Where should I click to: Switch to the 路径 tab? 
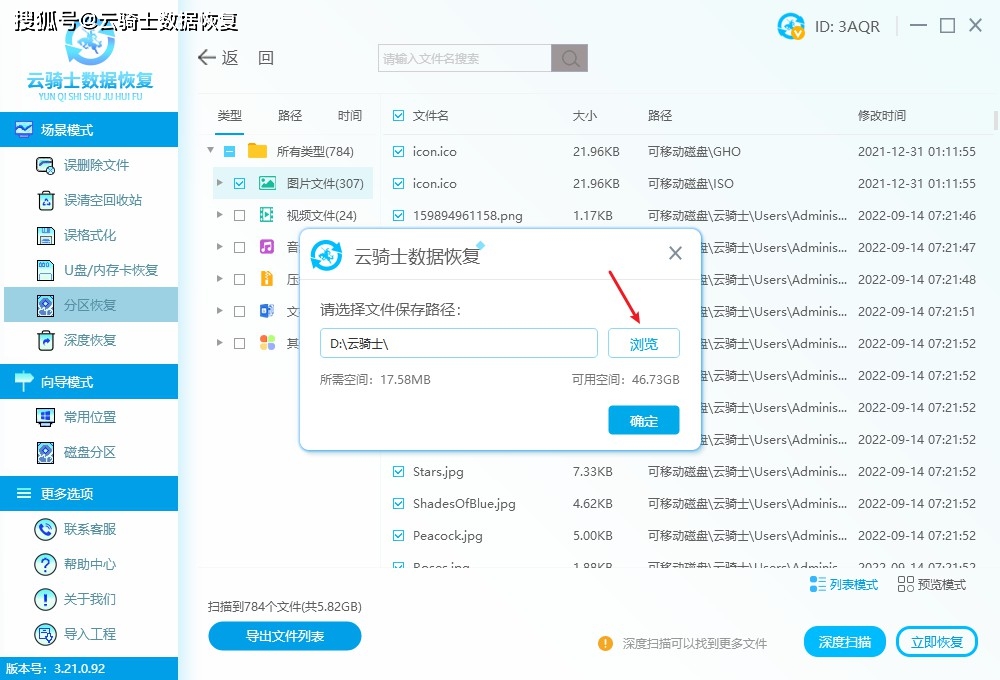[x=290, y=116]
